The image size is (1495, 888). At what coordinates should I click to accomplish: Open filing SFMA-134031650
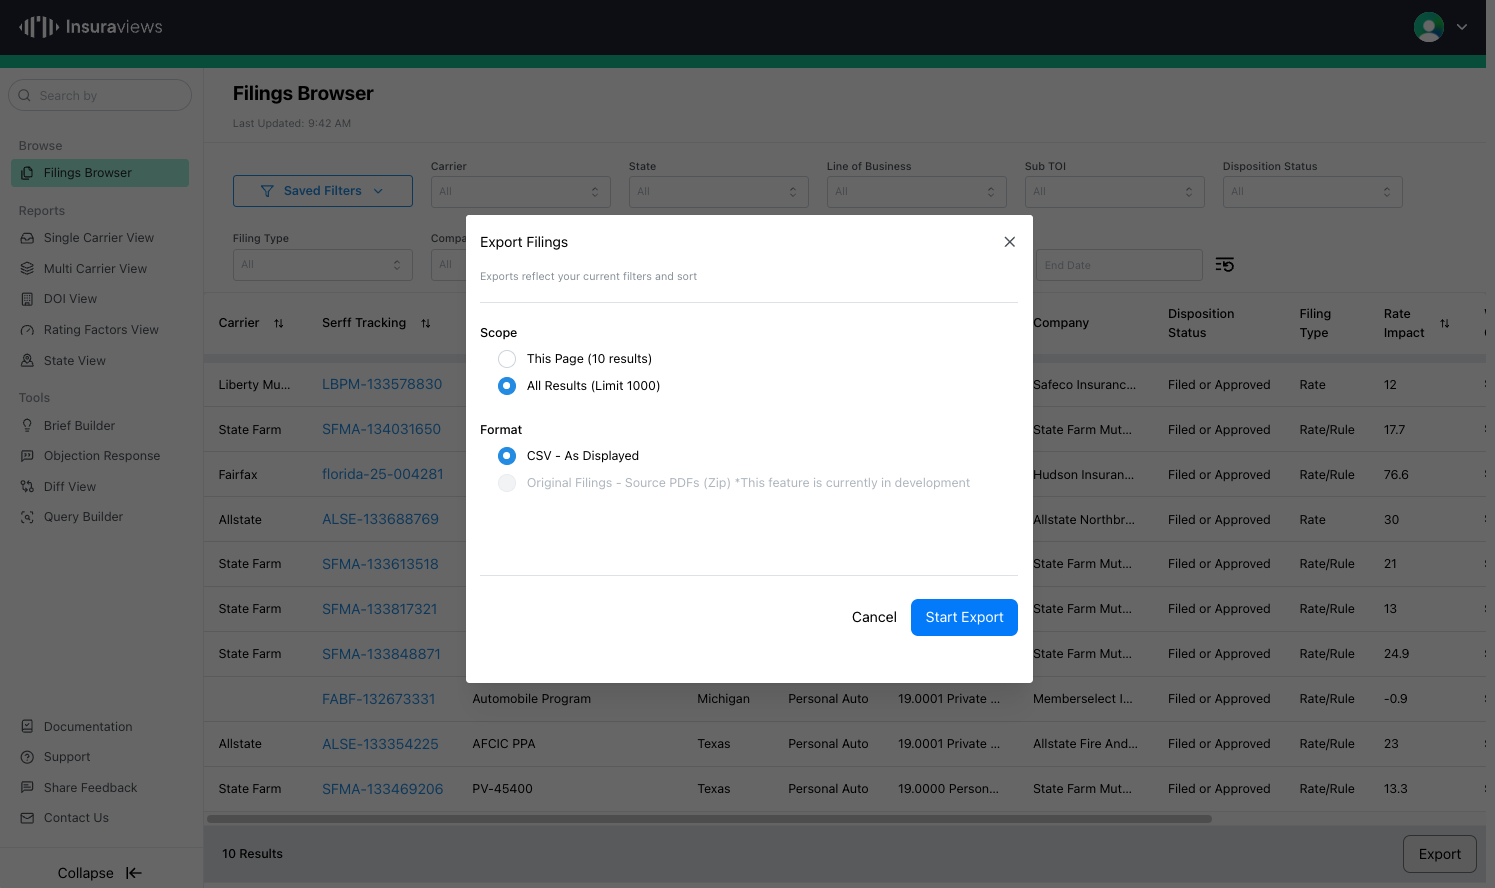381,429
